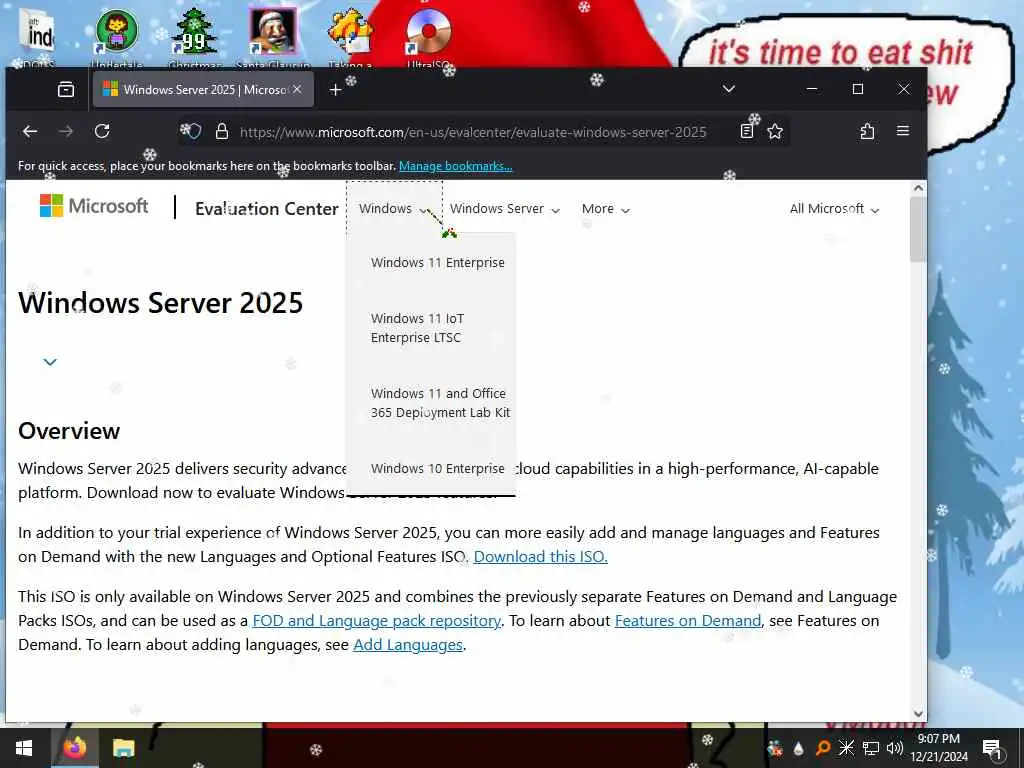The width and height of the screenshot is (1024, 768).
Task: Open the Features on Demand link
Action: pyautogui.click(x=688, y=620)
